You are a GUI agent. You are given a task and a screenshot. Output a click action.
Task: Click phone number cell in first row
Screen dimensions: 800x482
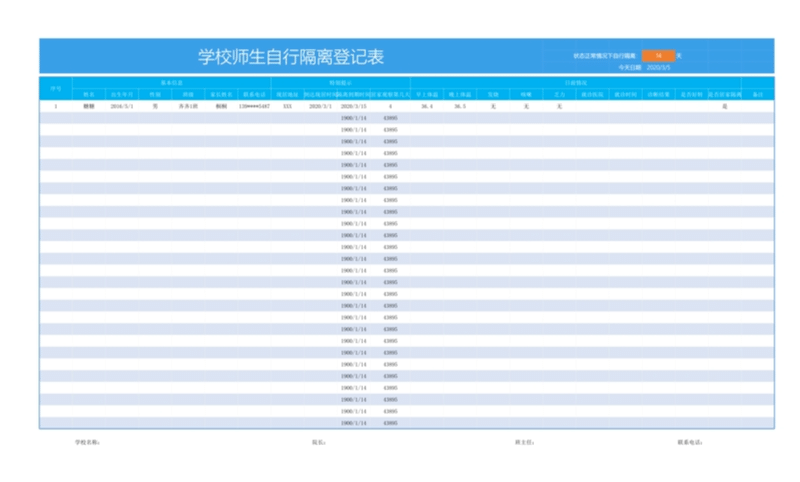click(x=254, y=105)
